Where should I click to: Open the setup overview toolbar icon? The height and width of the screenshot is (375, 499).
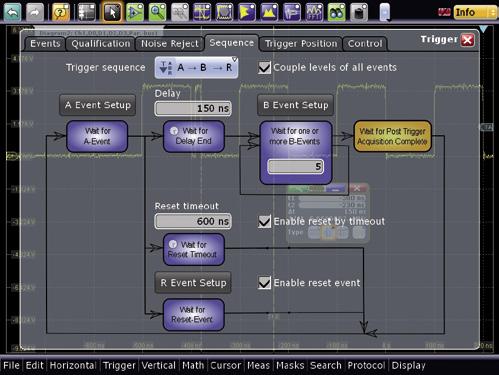[86, 12]
